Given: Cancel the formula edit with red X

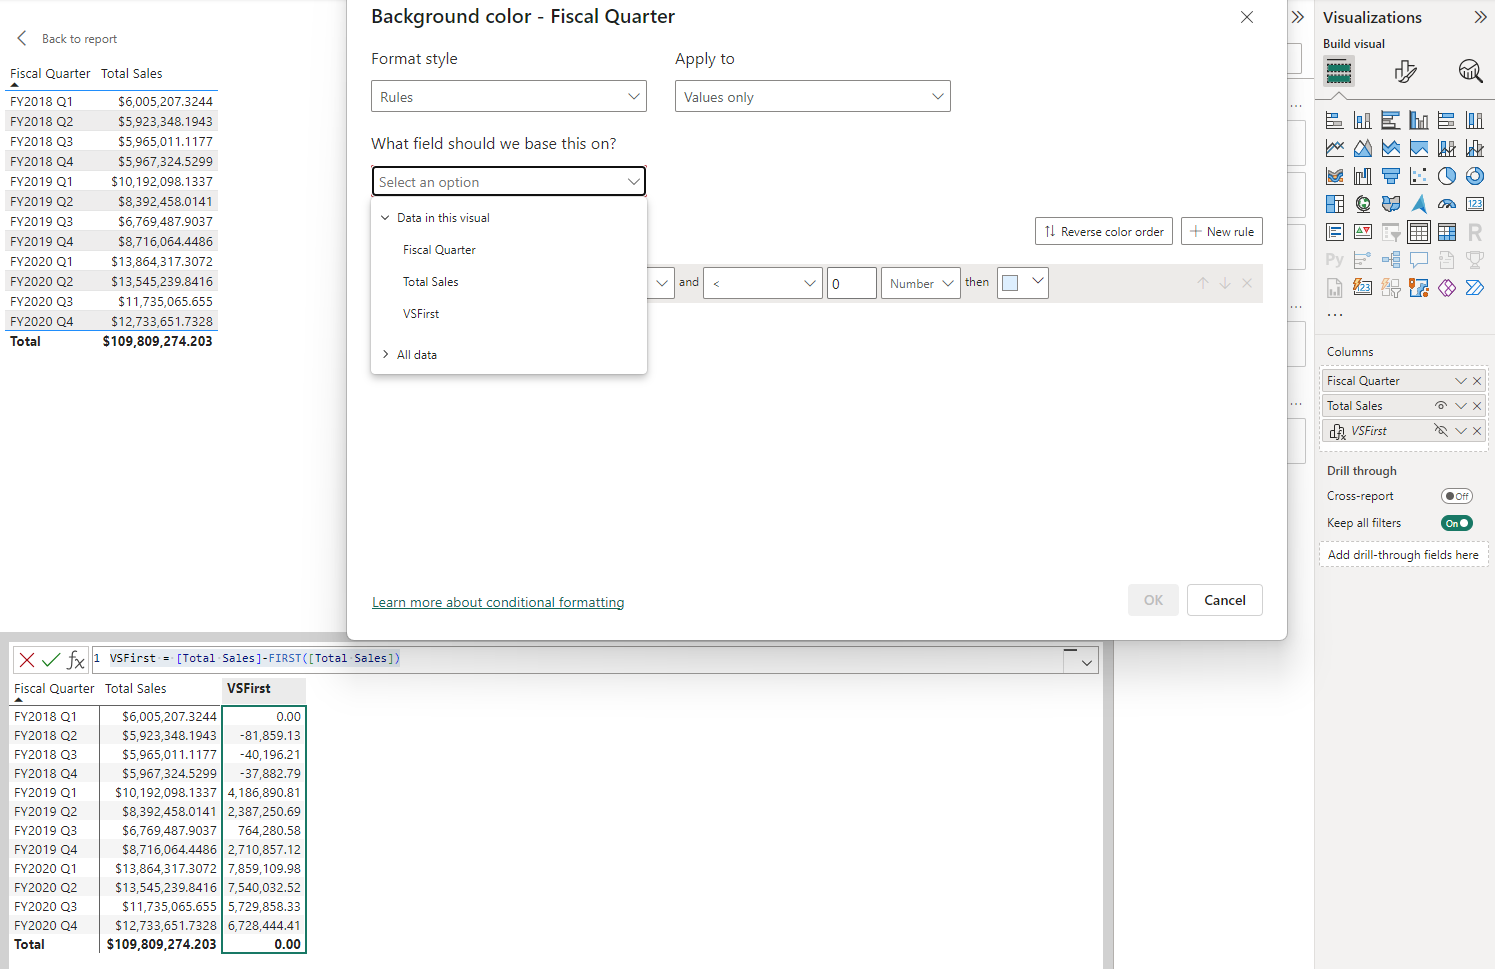Looking at the screenshot, I should (x=27, y=660).
